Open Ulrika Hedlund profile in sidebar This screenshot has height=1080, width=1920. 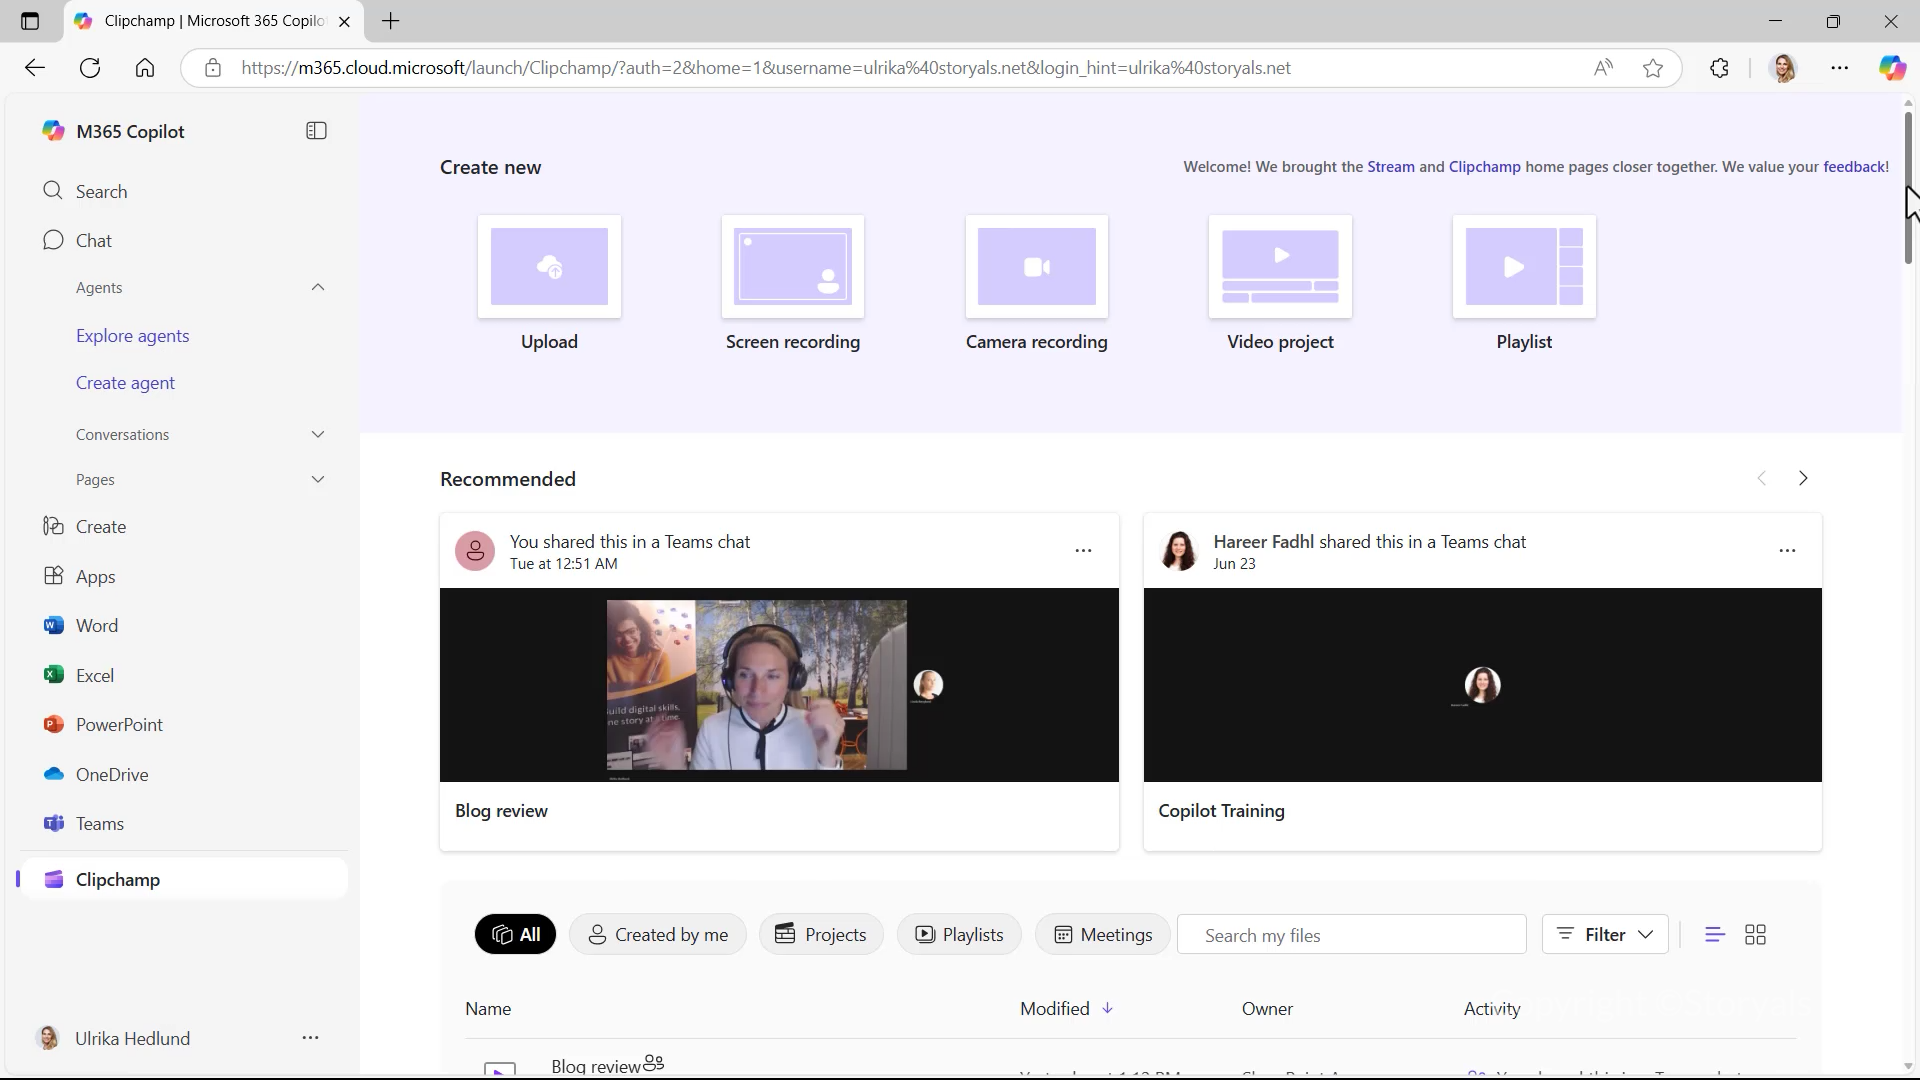tap(113, 1038)
